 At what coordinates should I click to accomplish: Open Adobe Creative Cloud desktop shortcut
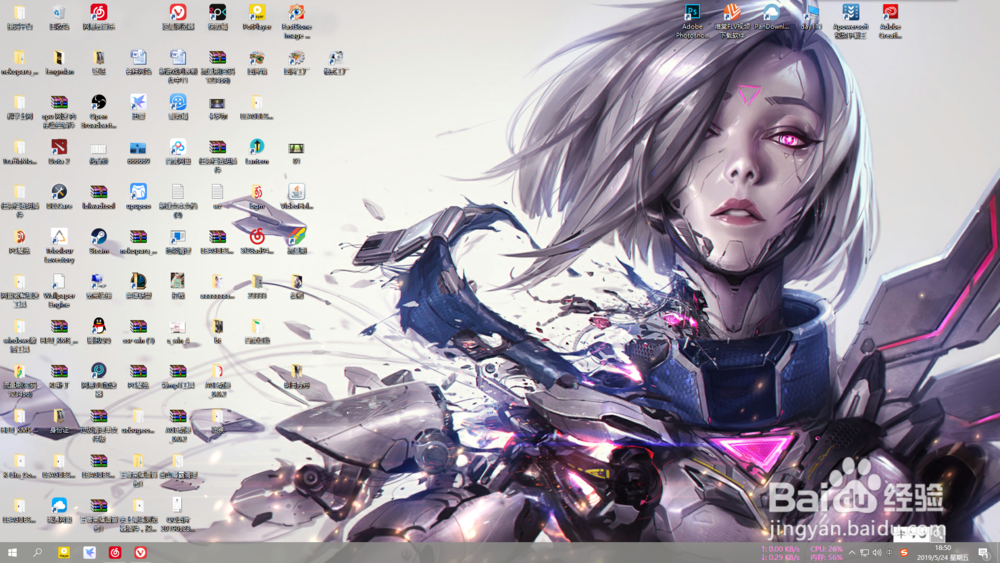pos(890,21)
